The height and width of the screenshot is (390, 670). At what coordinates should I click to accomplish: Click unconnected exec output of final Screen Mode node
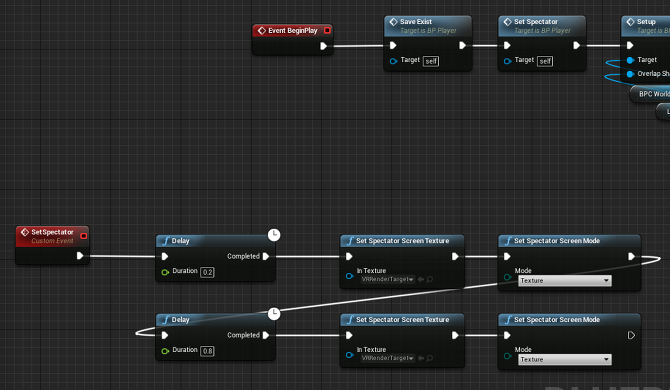[631, 335]
